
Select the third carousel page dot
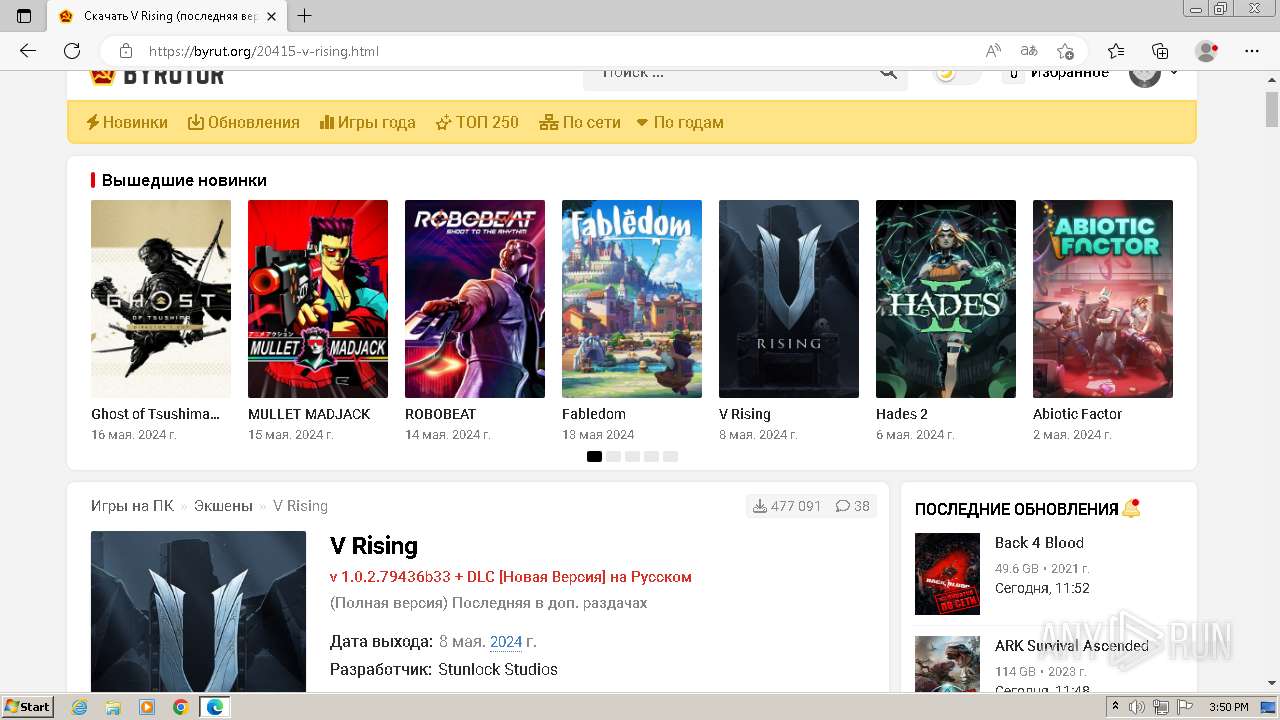pos(632,456)
